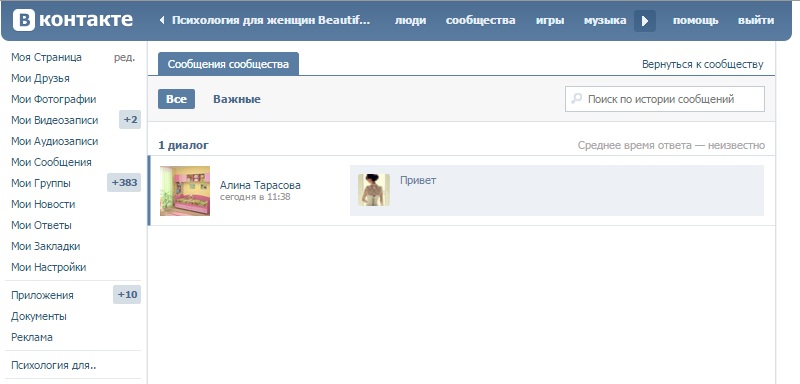Open Документы in sidebar
This screenshot has width=800, height=384.
point(39,316)
